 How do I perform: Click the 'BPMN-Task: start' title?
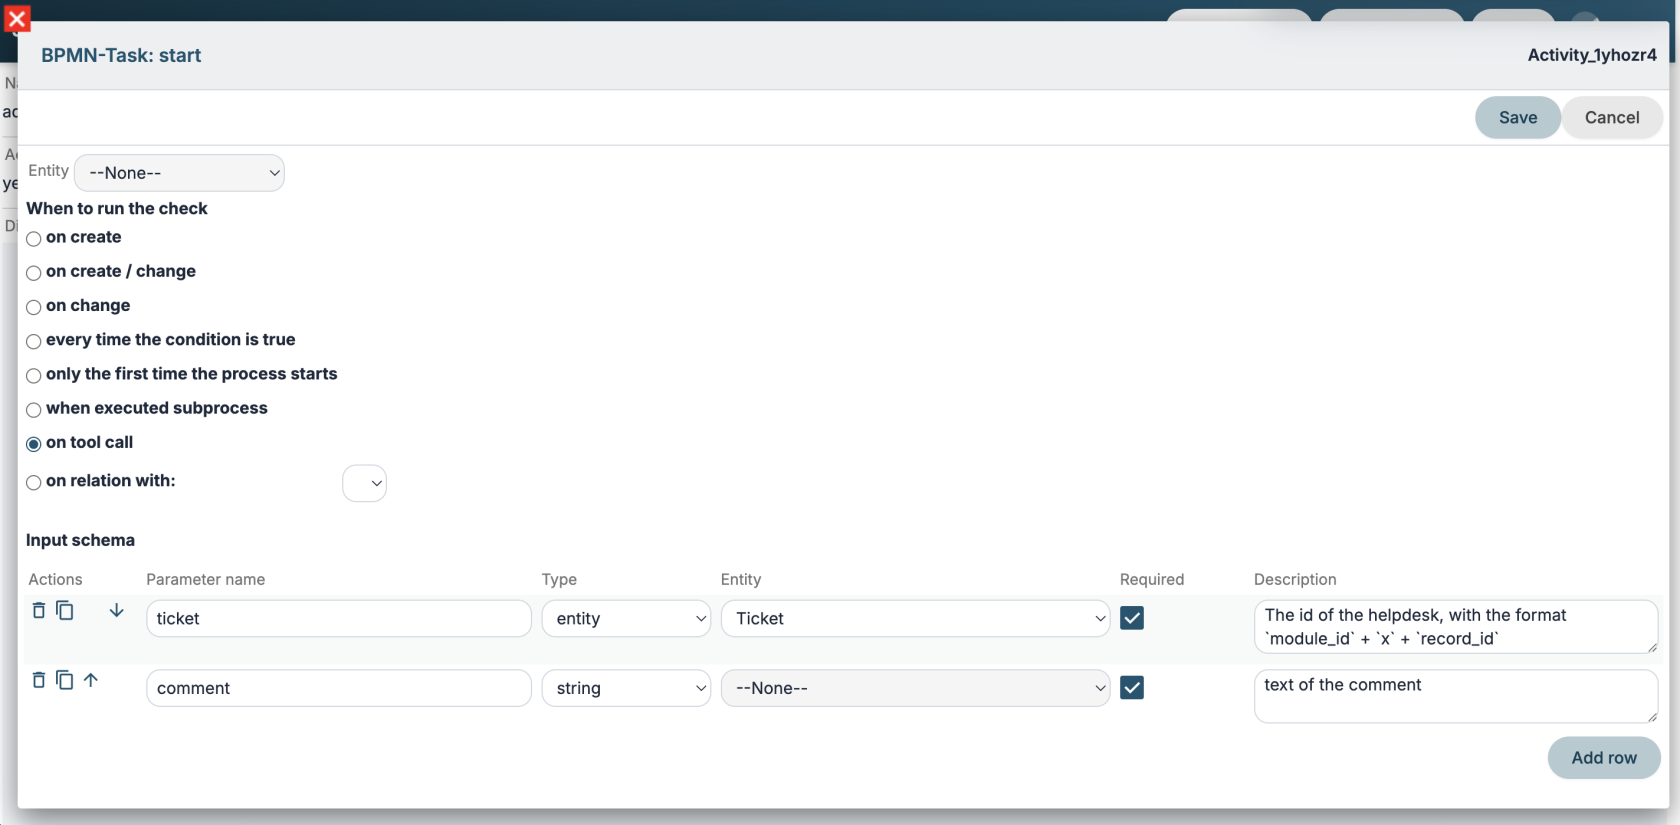tap(121, 56)
